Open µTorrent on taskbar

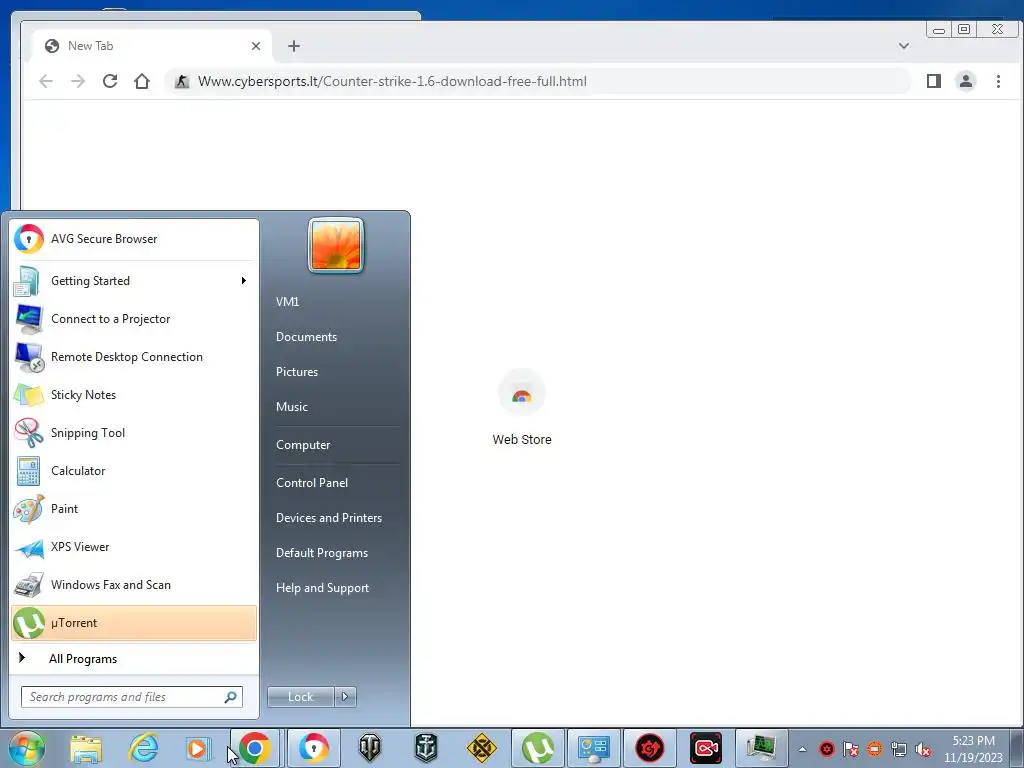tap(537, 748)
